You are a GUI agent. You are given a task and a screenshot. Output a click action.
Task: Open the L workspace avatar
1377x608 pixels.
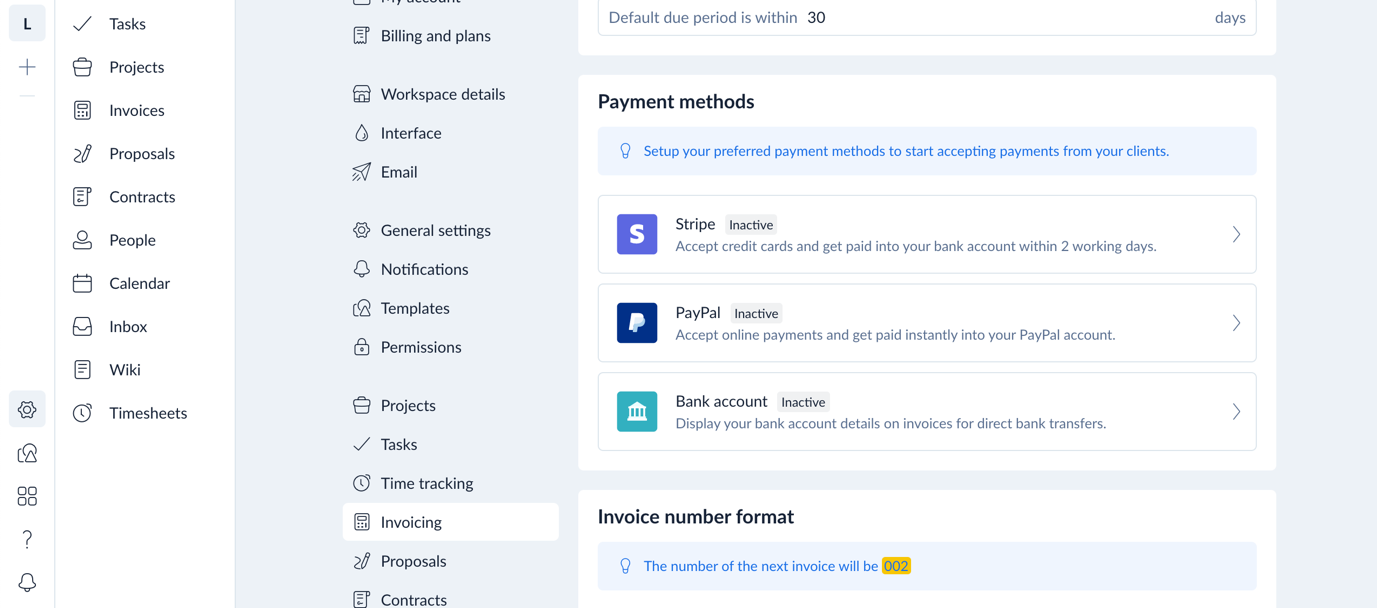click(27, 24)
